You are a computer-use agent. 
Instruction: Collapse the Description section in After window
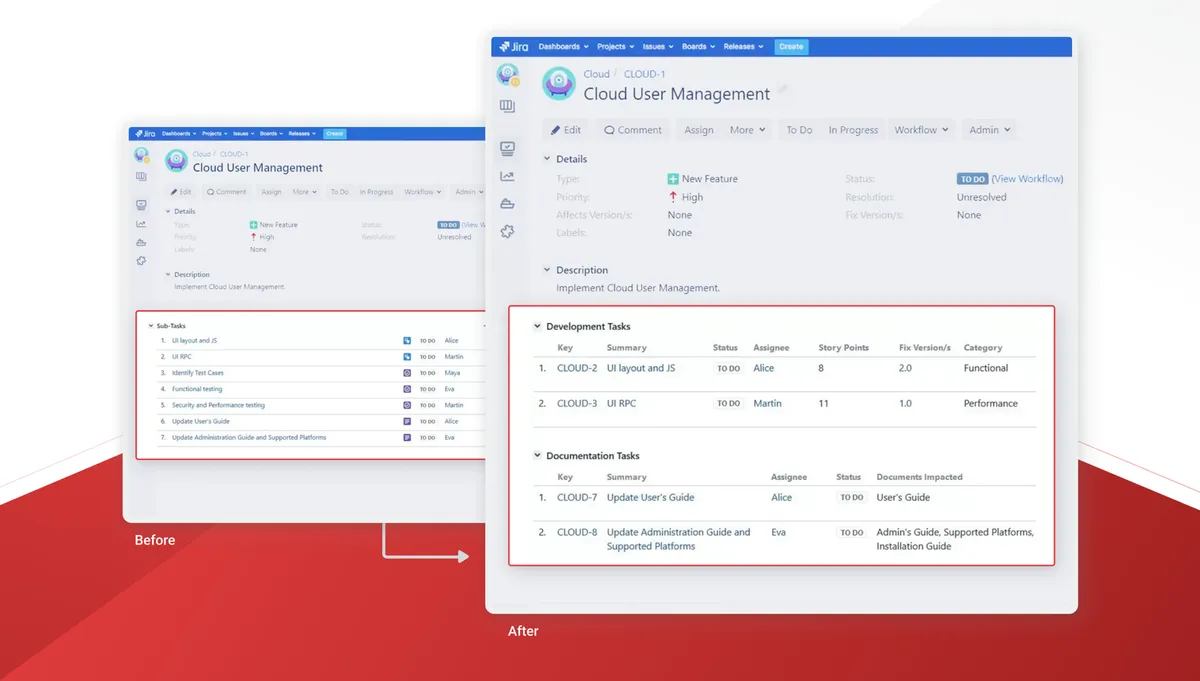(x=547, y=269)
